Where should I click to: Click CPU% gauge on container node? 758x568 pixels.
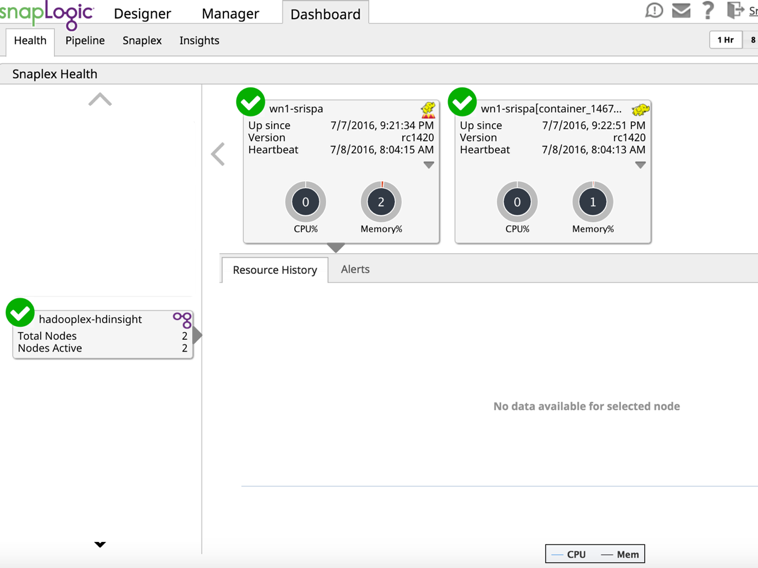coord(517,202)
